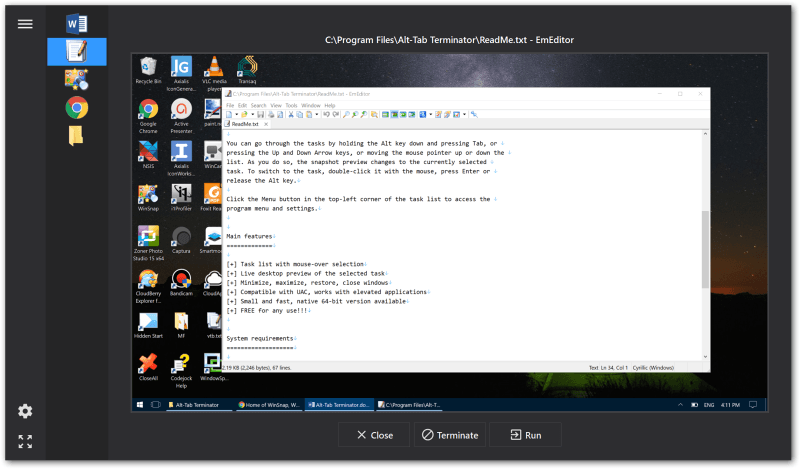This screenshot has width=800, height=469.
Task: Click the EmEditor desktop preview thumbnail
Action: click(x=449, y=233)
